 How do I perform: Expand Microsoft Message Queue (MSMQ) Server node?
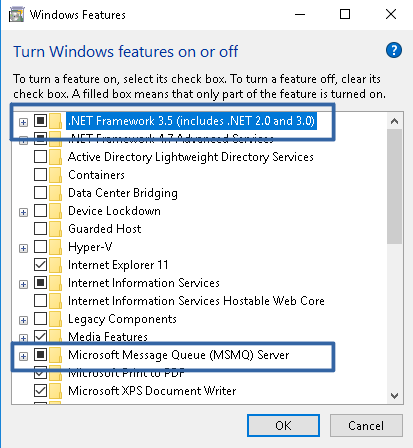pyautogui.click(x=23, y=356)
